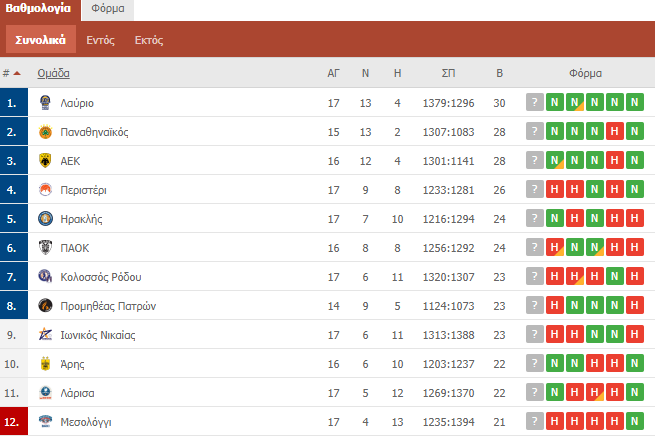Click the Παναθηναϊκός team crest icon
Screen dimensions: 655x443
45,132
